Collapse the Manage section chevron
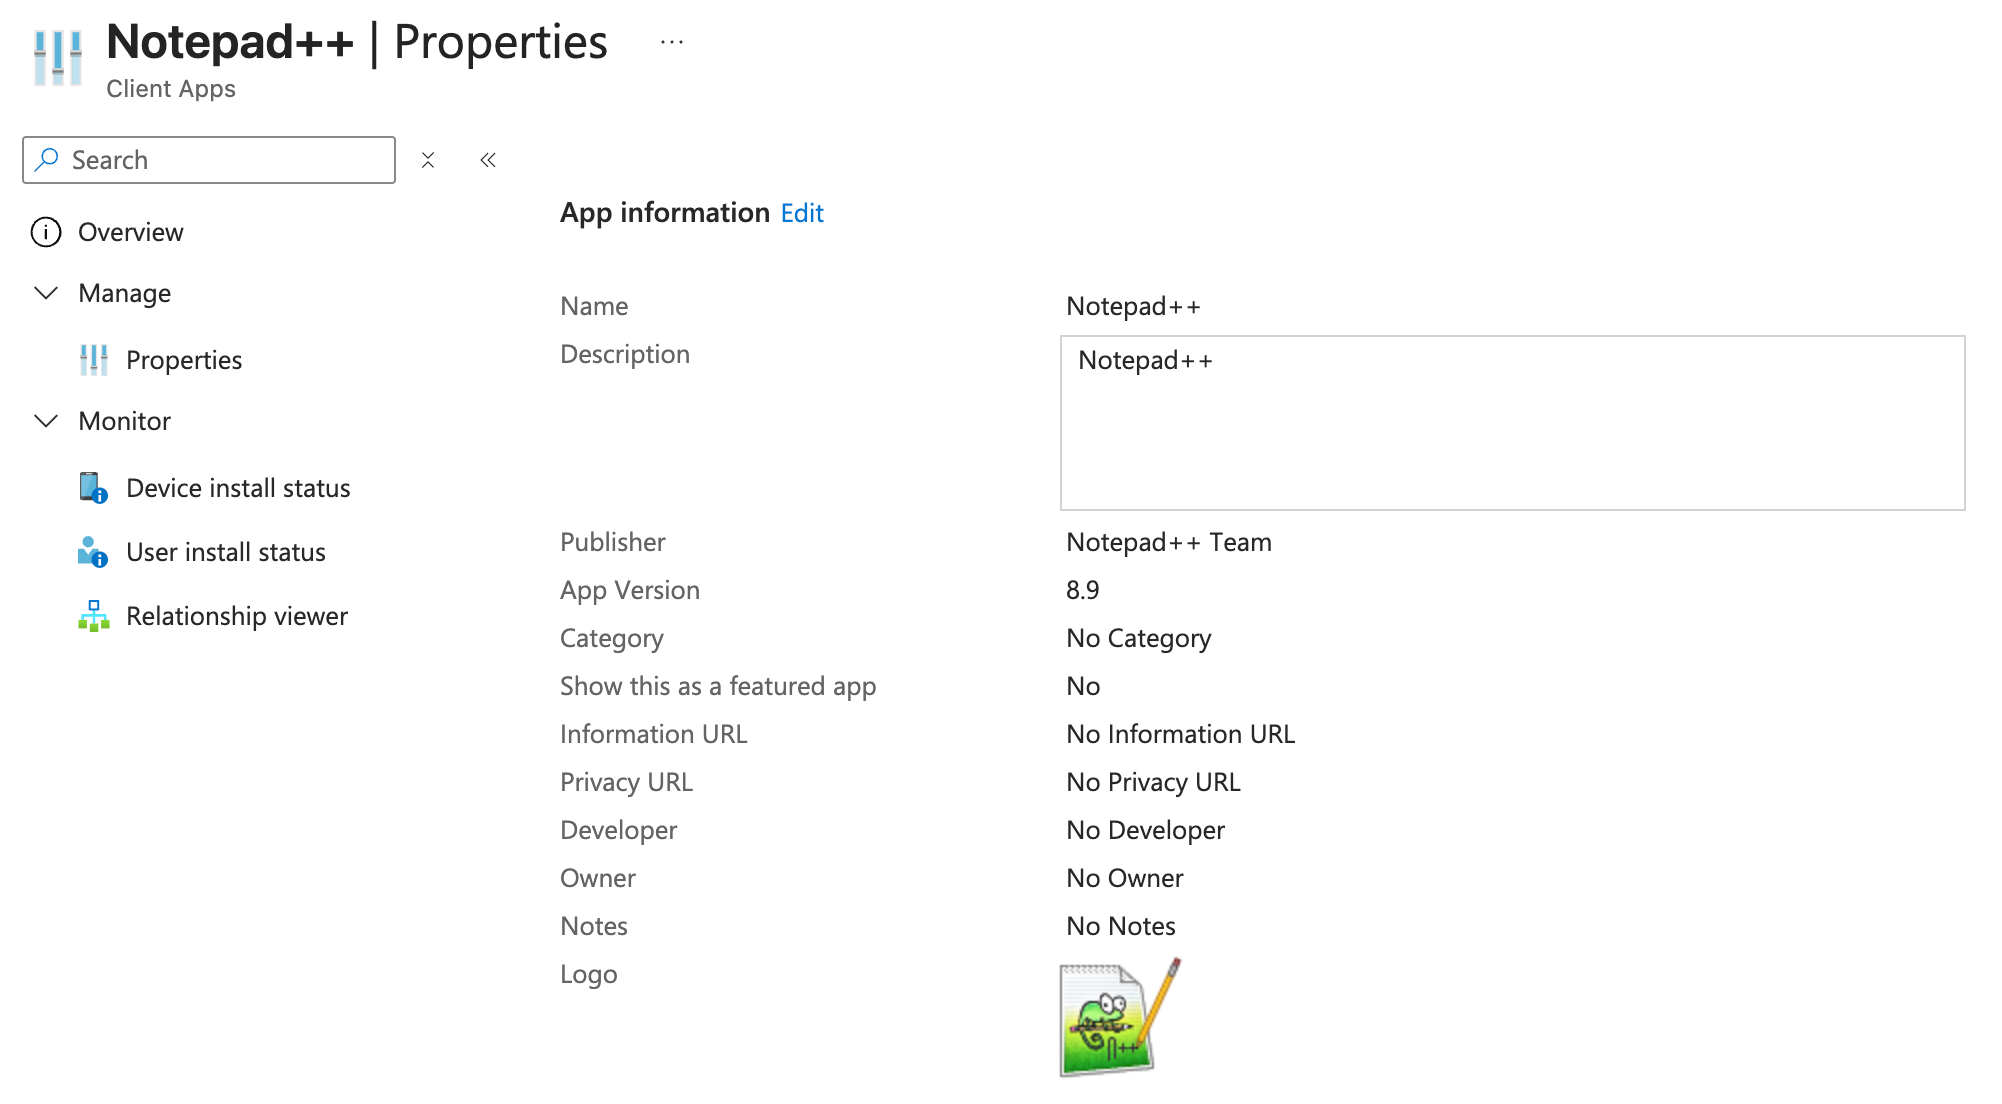 coord(46,293)
